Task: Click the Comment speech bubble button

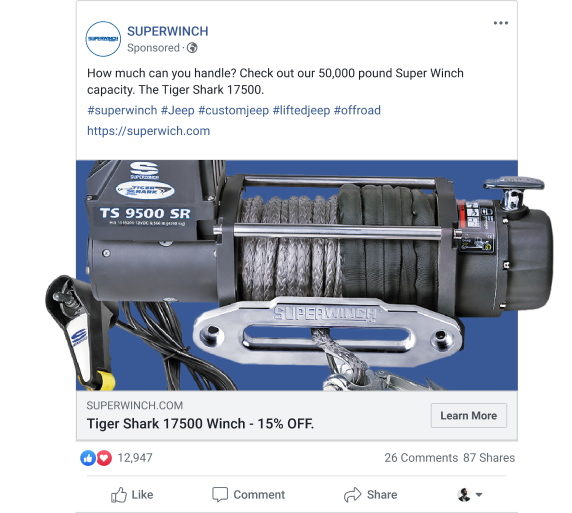Action: (248, 495)
